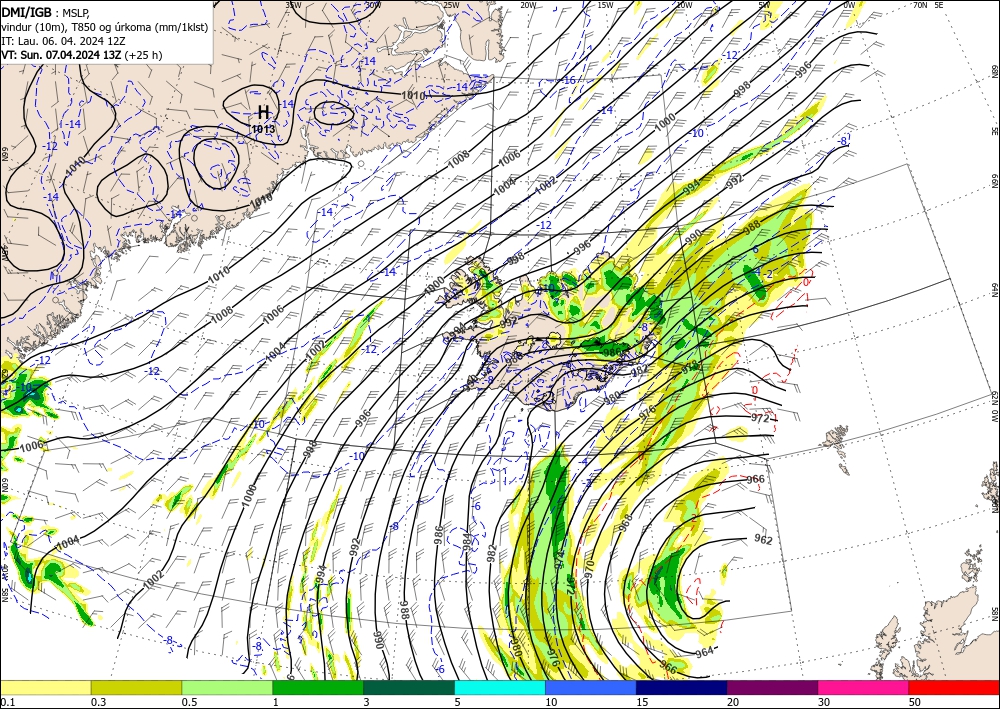This screenshot has height=709, width=1000.
Task: Click the light green 0.5–1 legend swatch
Action: (x=227, y=687)
